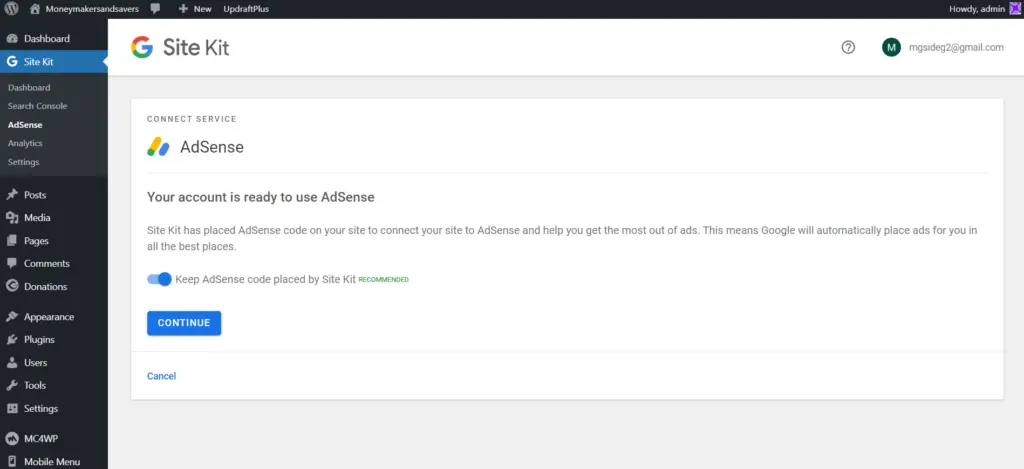Click the Site Kit Google logo header
The image size is (1024, 469).
point(180,47)
